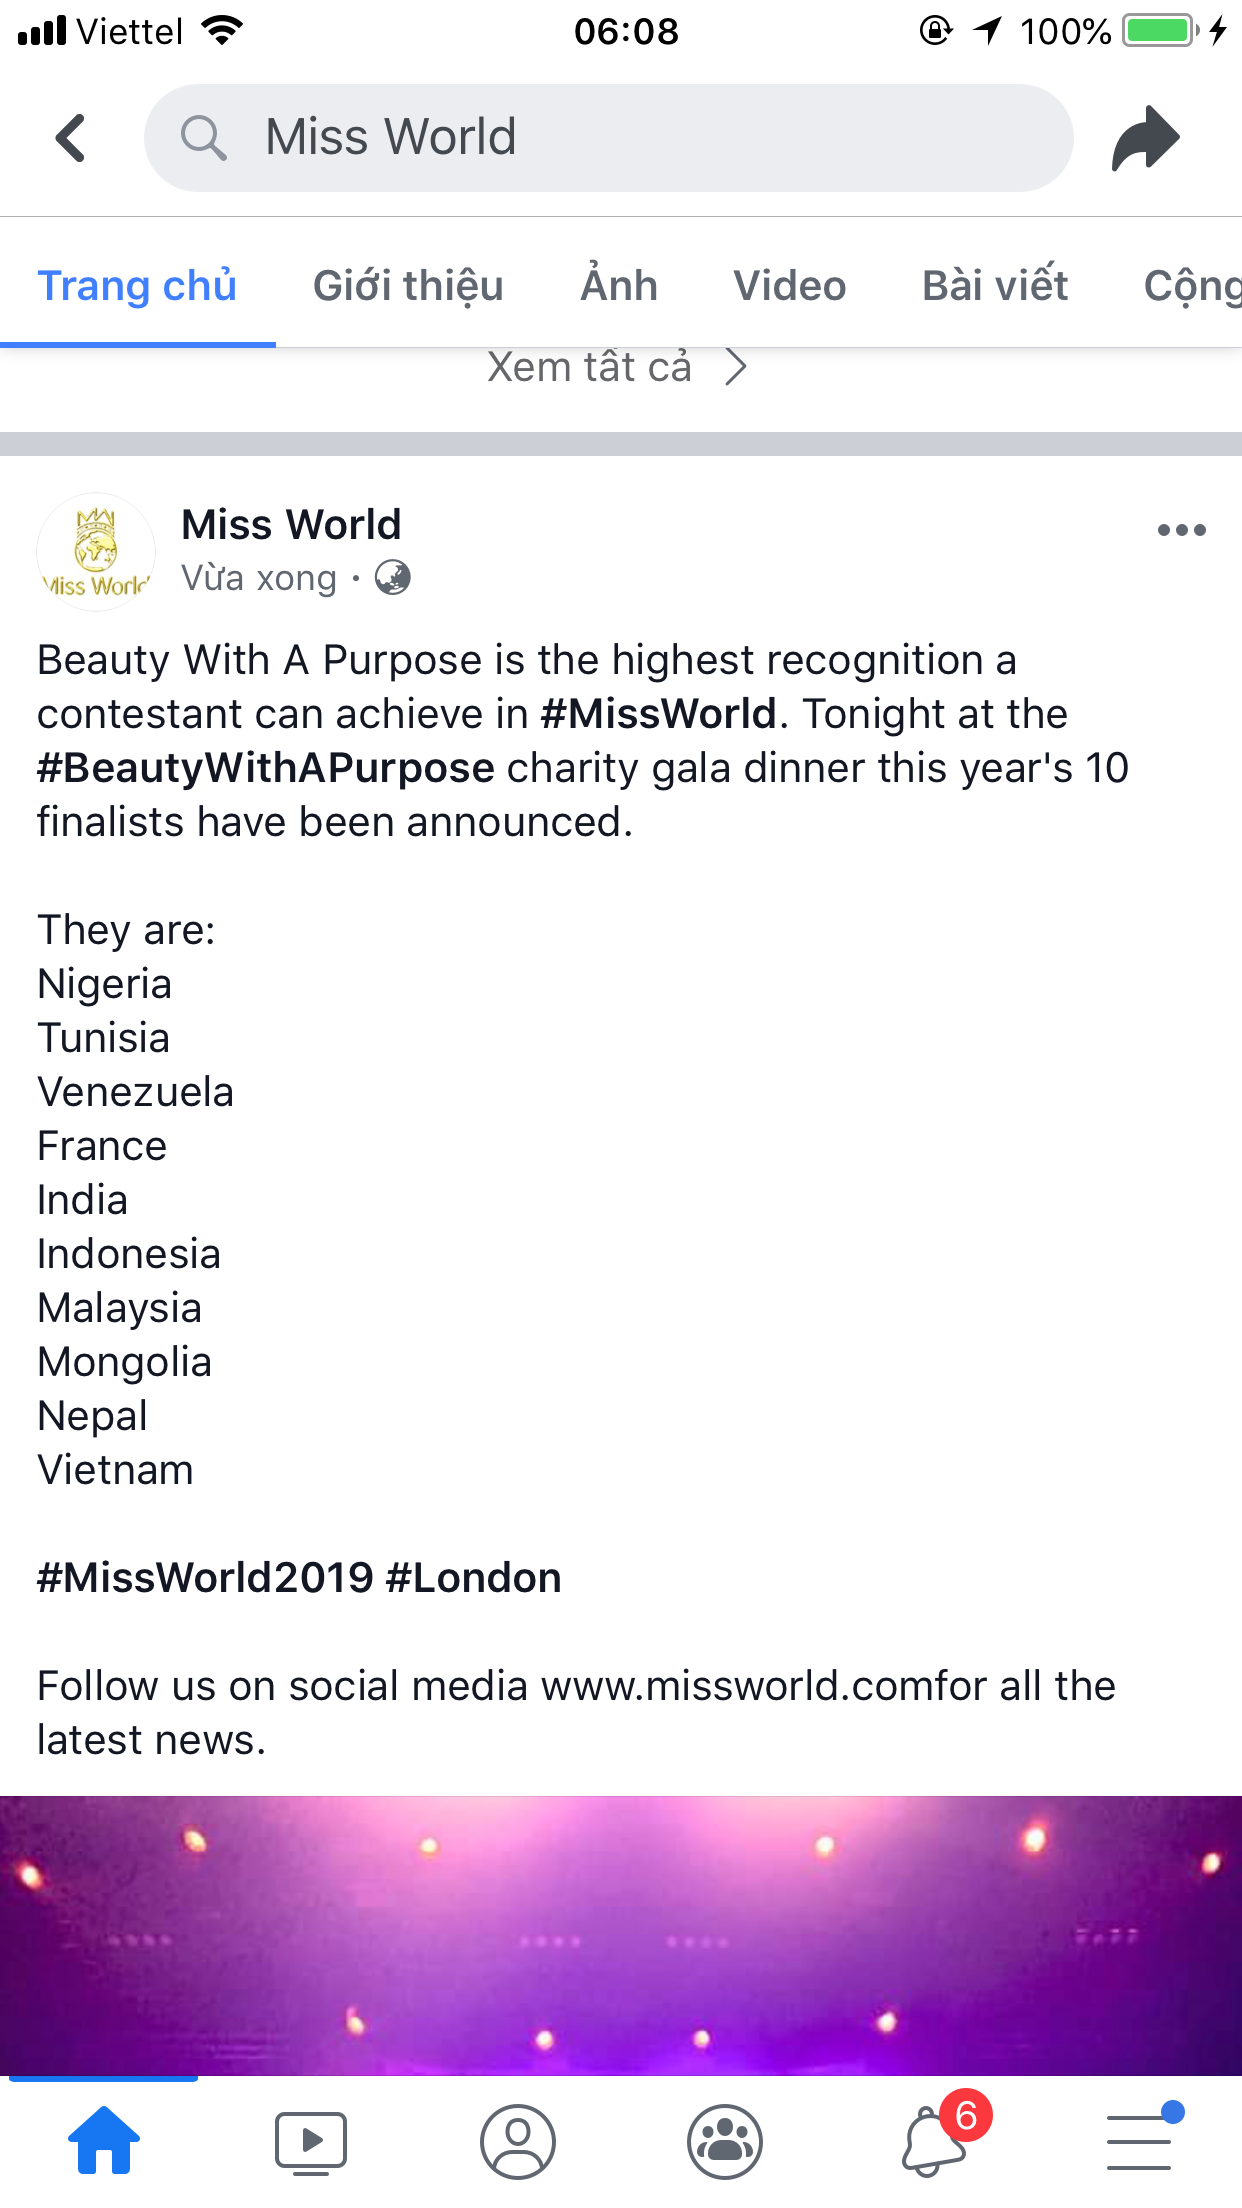The width and height of the screenshot is (1242, 2208).
Task: Open the Home feed icon
Action: pyautogui.click(x=104, y=2140)
